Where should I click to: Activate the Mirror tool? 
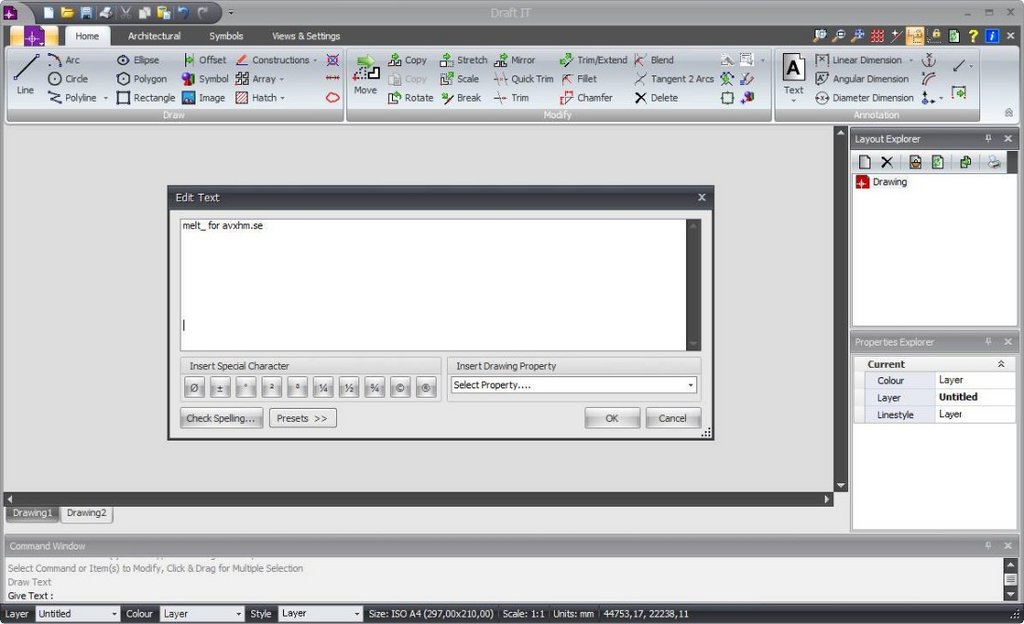click(515, 60)
